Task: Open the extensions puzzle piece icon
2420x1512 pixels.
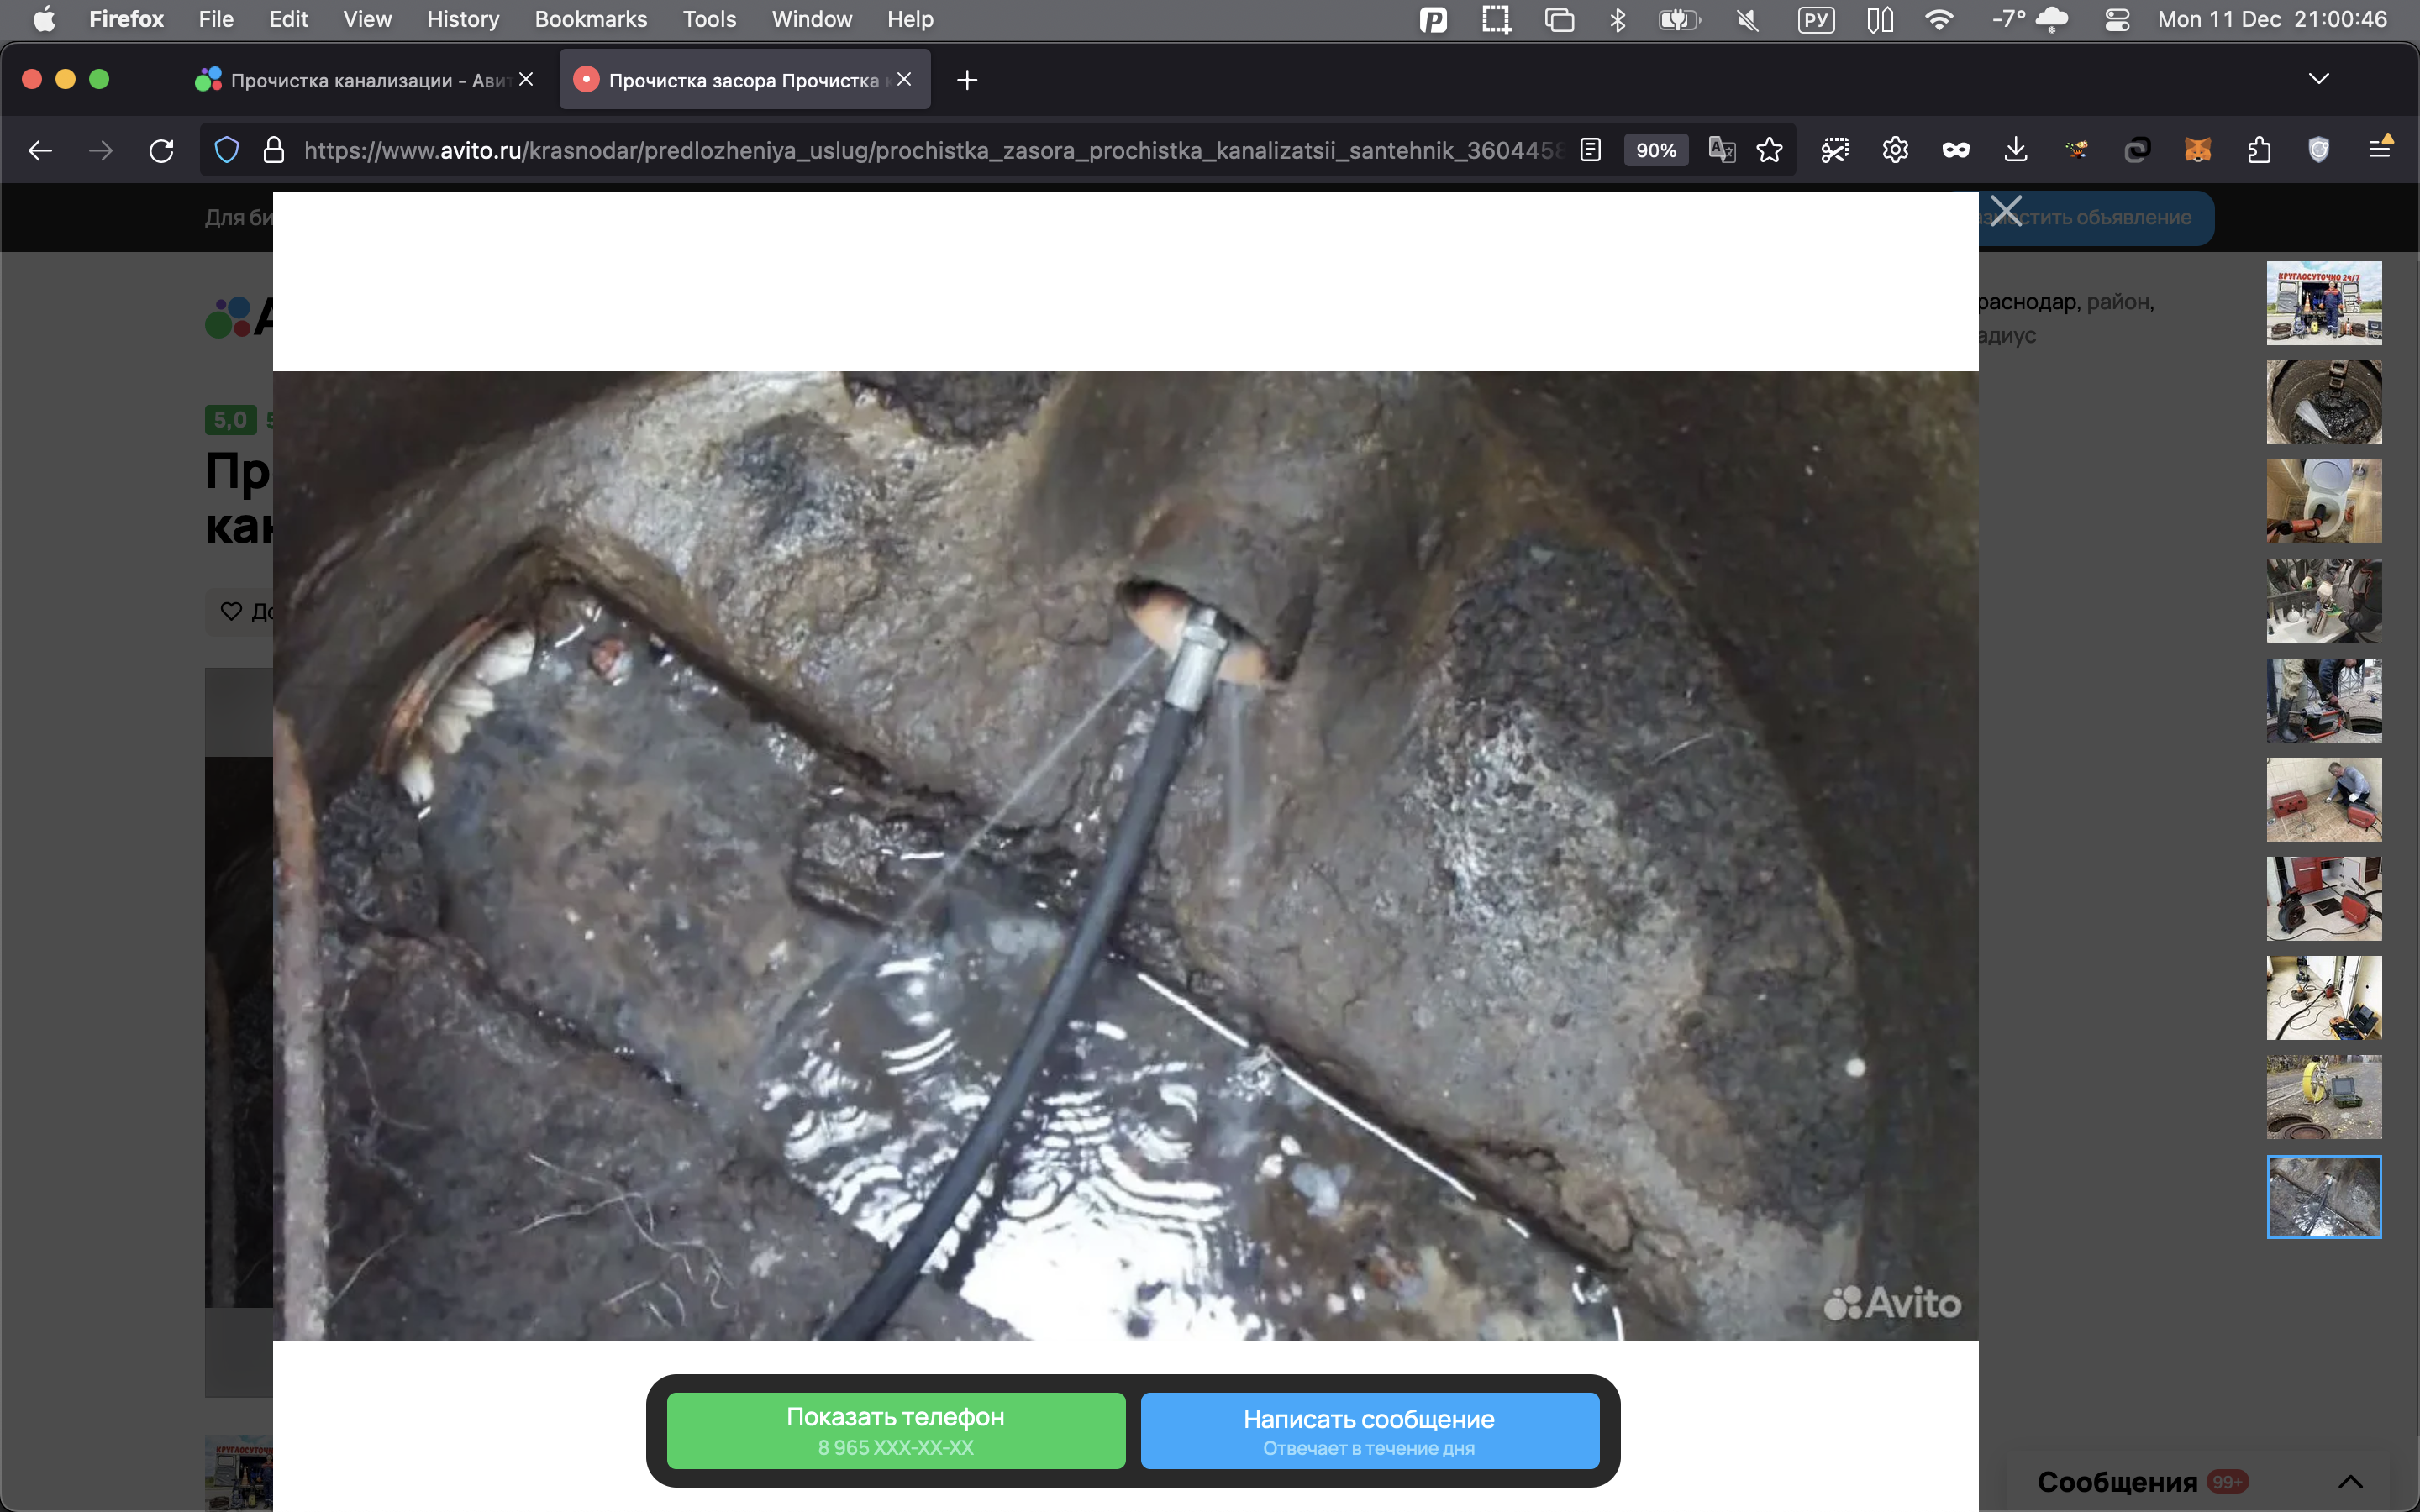Action: tap(2258, 151)
